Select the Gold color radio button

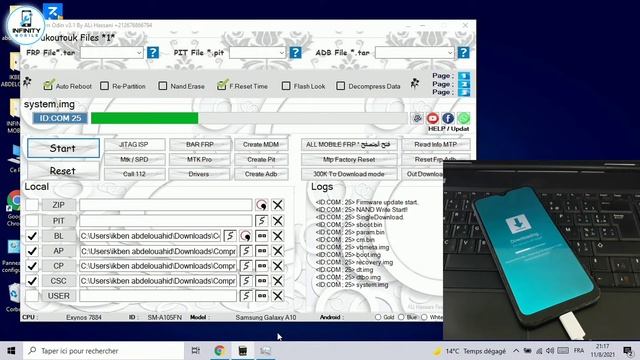click(x=378, y=317)
